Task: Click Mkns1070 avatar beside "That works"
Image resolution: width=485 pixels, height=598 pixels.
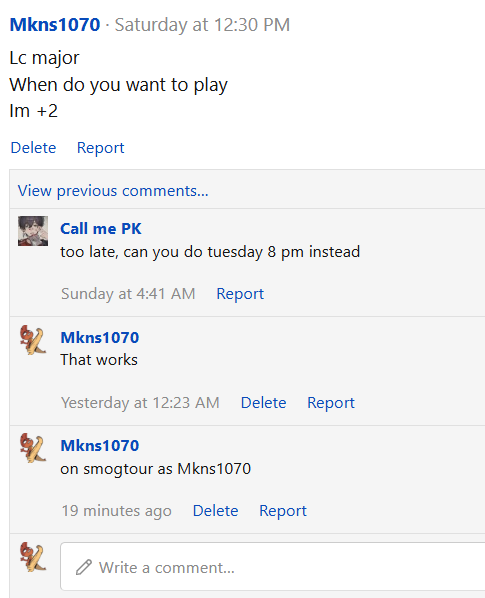Action: point(33,340)
